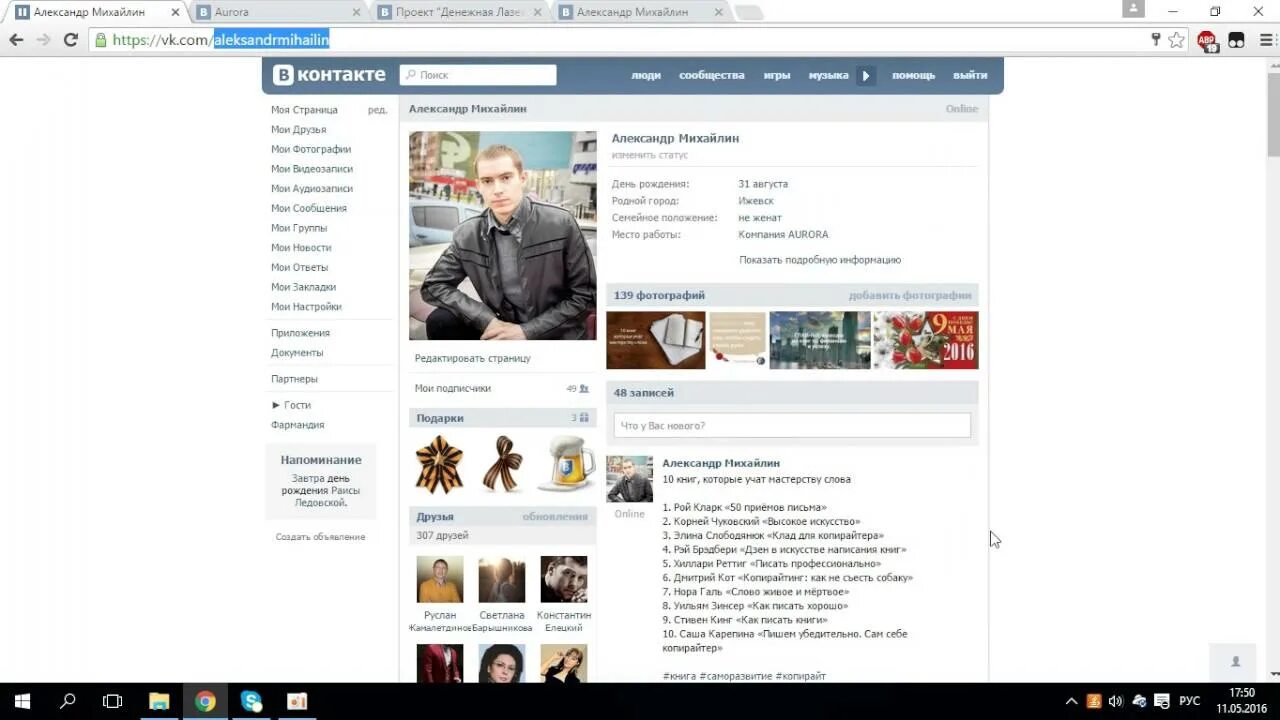Open the volume tray icon
The image size is (1280, 720).
point(1116,701)
